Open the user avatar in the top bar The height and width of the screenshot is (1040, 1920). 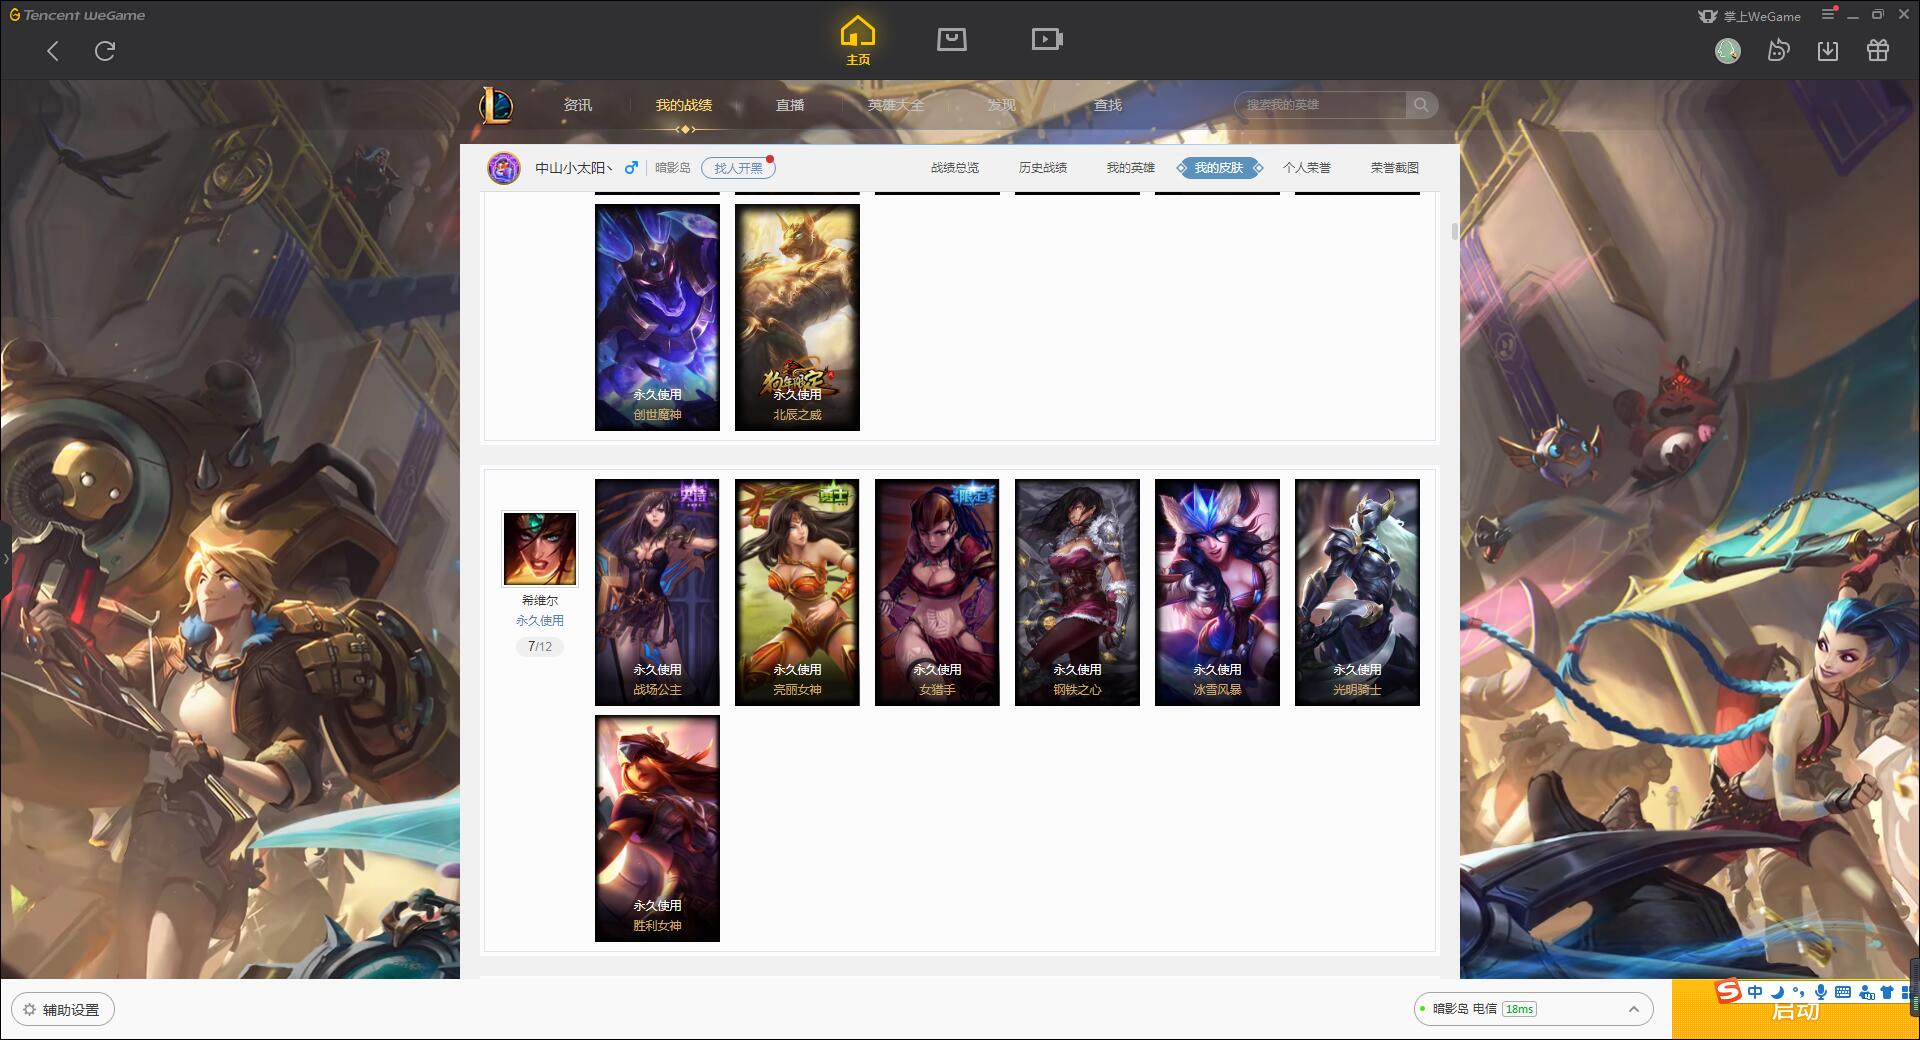pos(1727,51)
